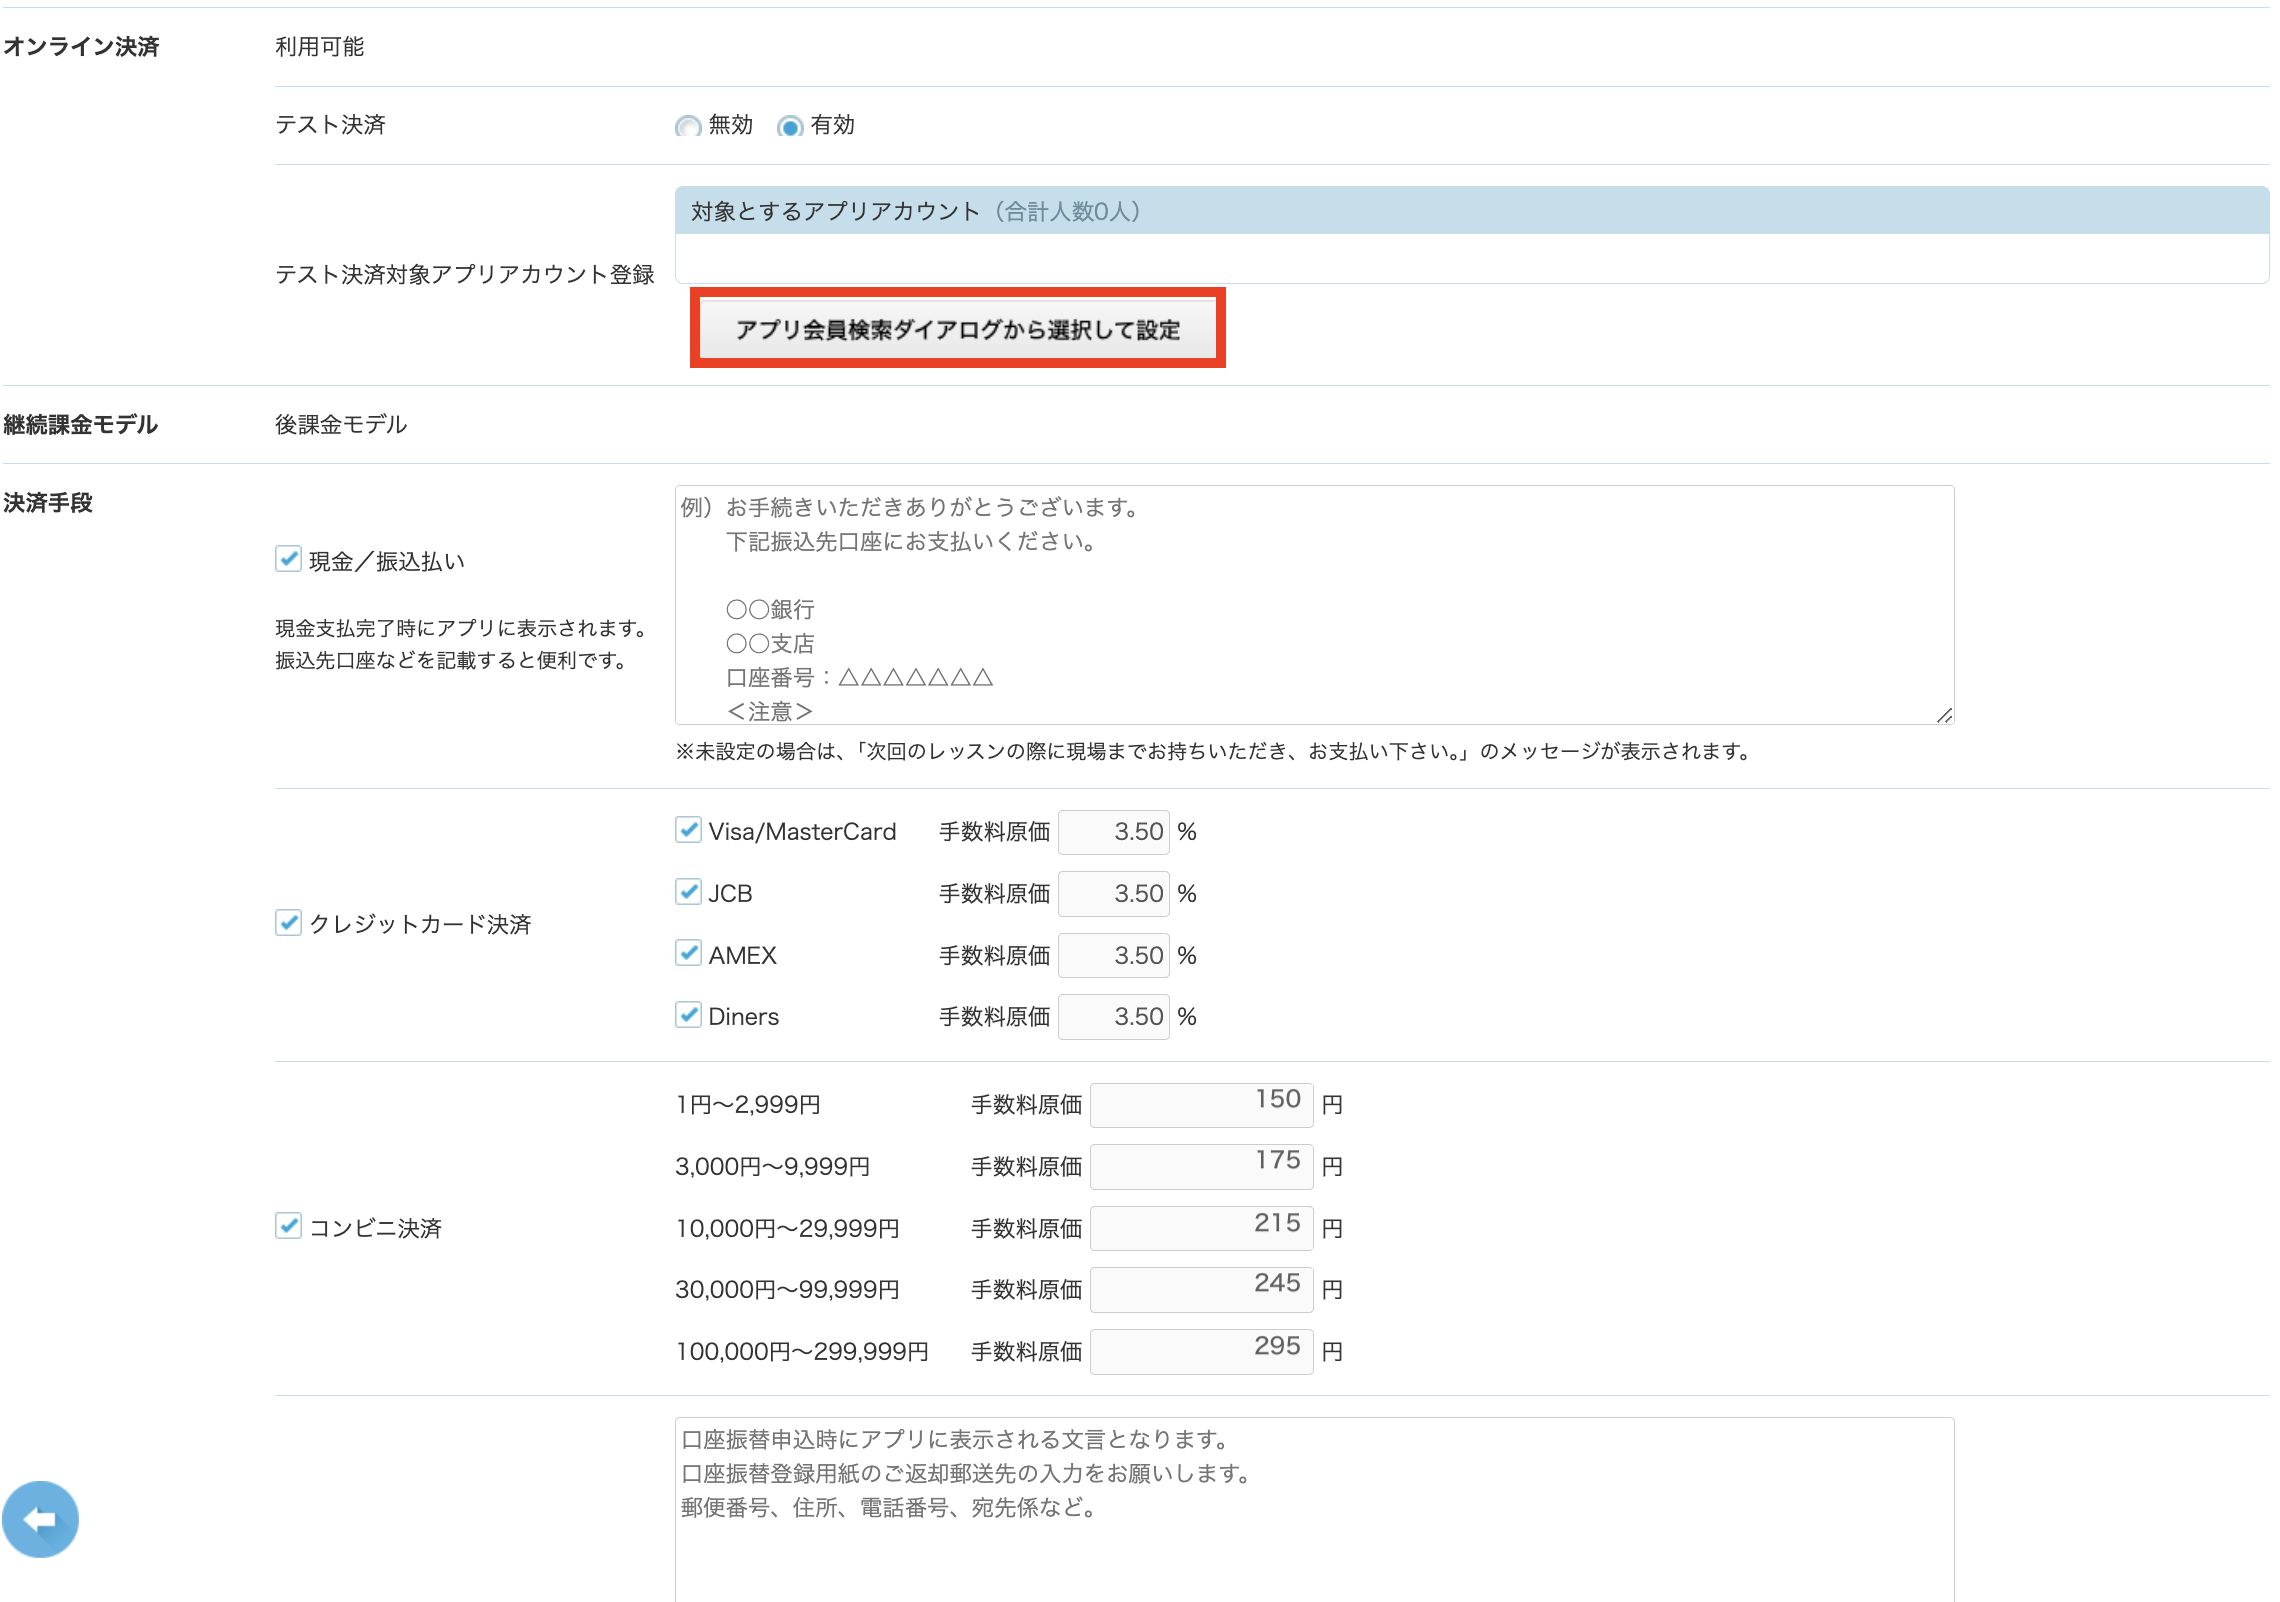Click the cash payment message textarea
This screenshot has width=2280, height=1602.
[1314, 605]
